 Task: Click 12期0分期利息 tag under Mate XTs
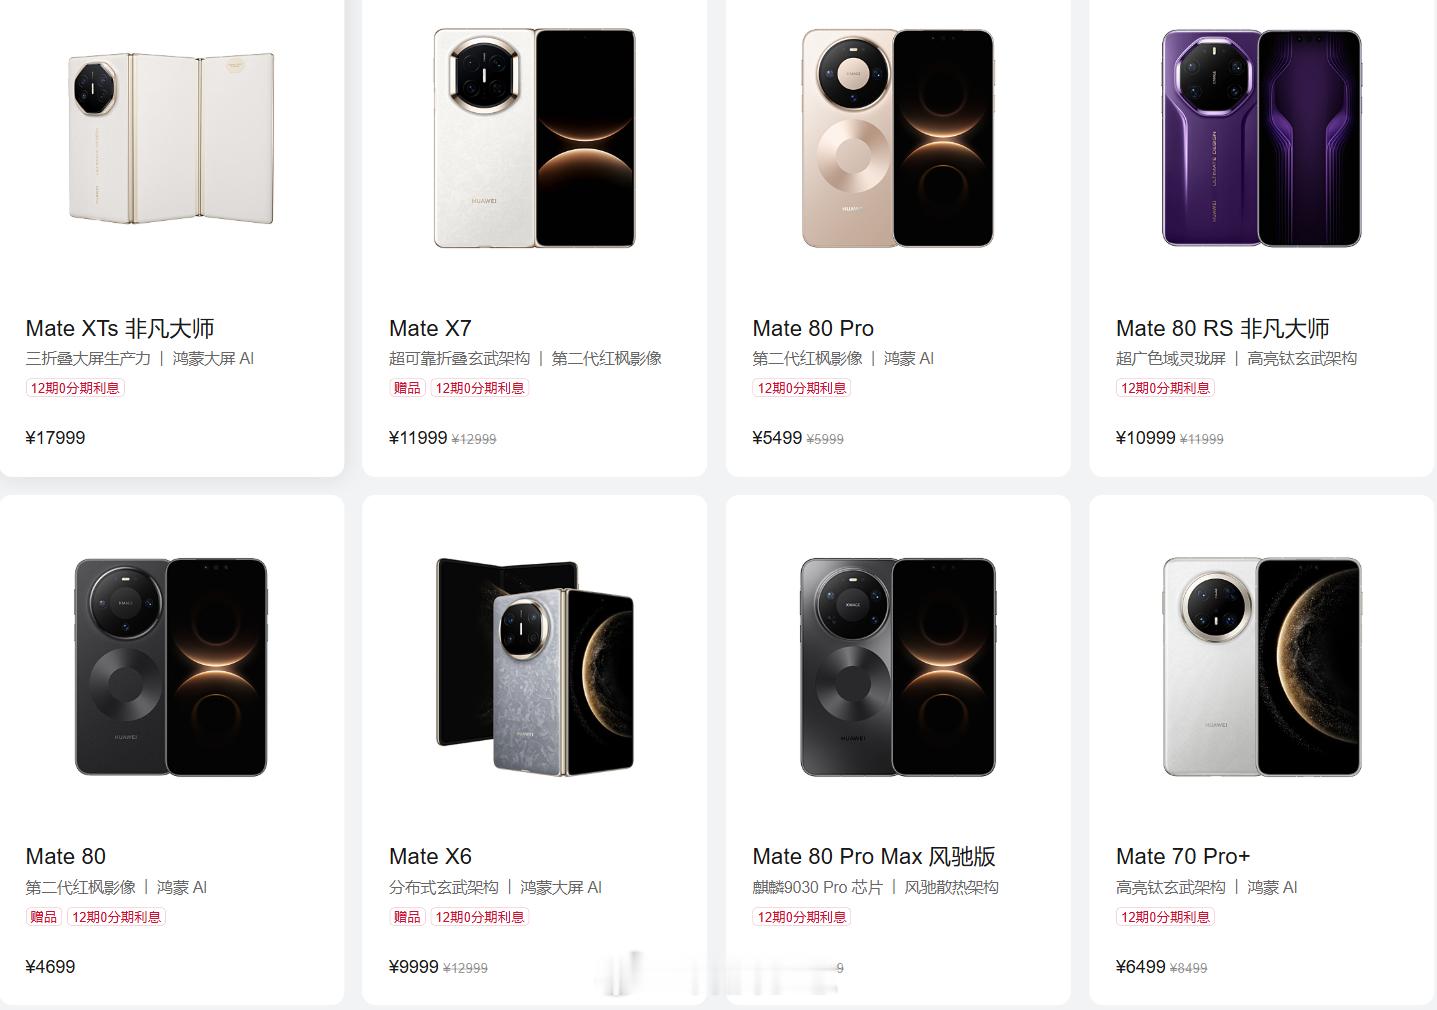[x=75, y=388]
